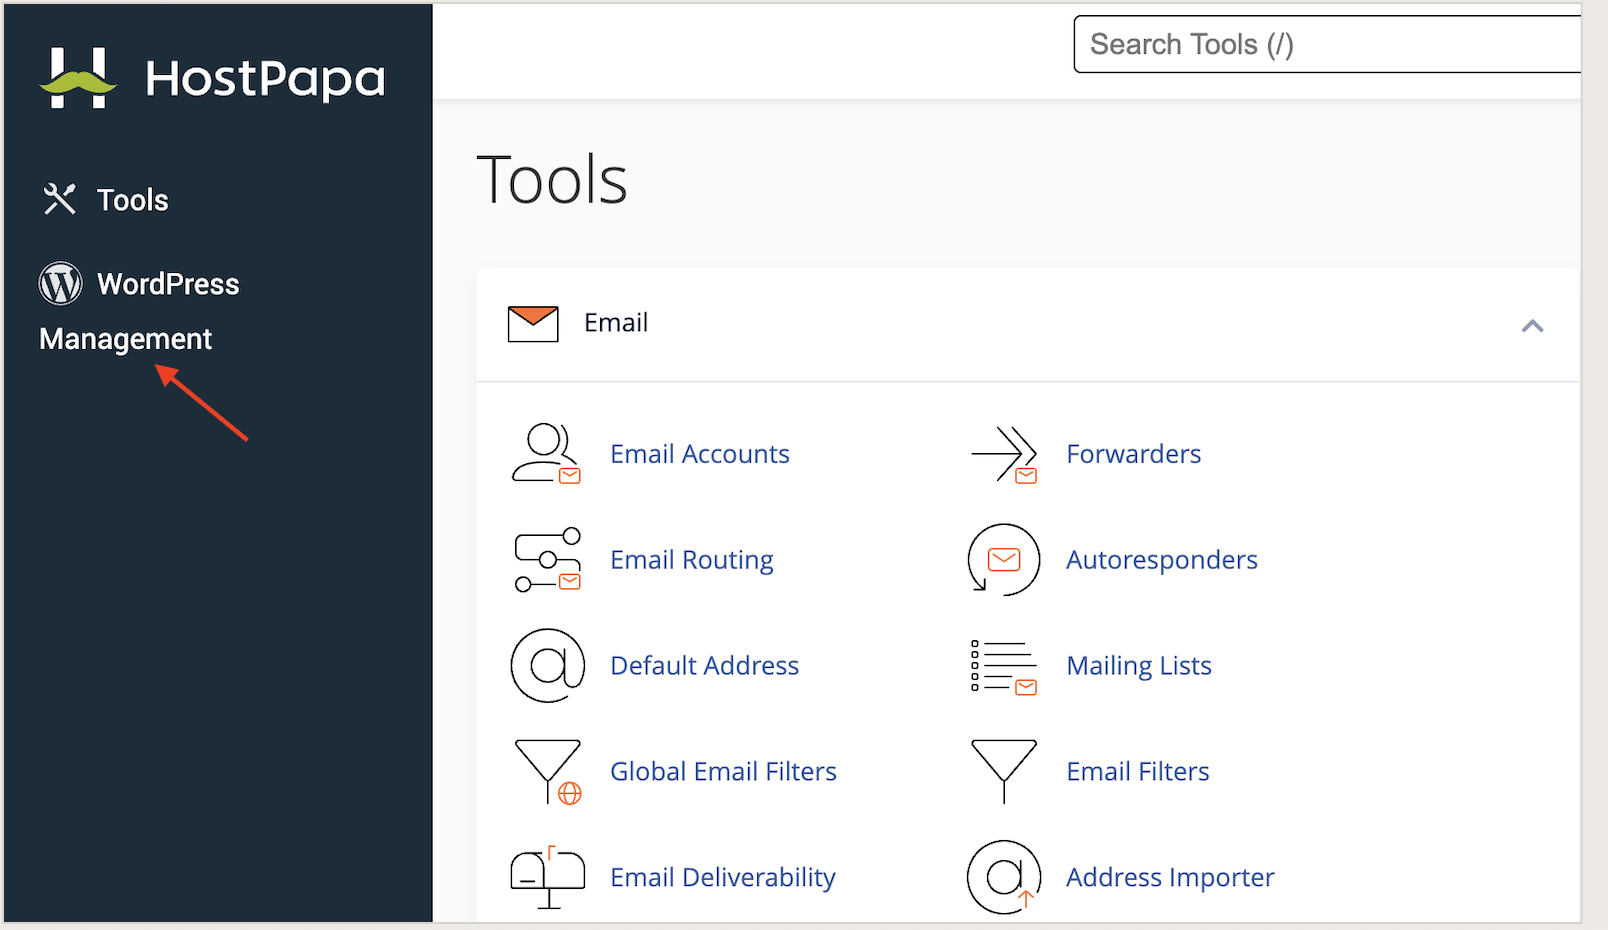The image size is (1608, 930).
Task: Click the Forwarders arrow icon
Action: [x=1004, y=454]
